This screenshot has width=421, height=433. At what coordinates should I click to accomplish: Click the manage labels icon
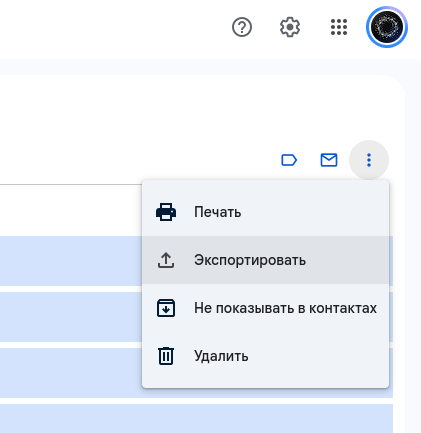click(x=289, y=160)
